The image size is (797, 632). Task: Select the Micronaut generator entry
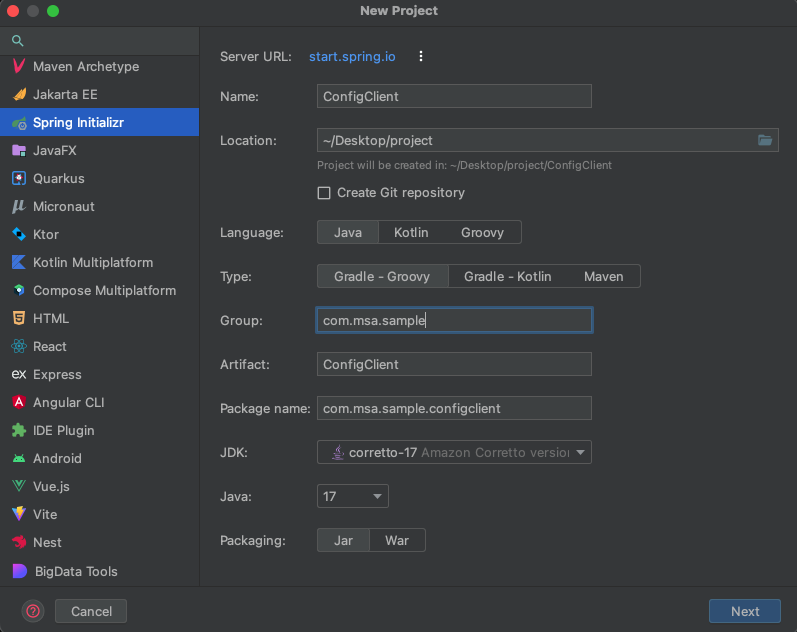click(100, 206)
